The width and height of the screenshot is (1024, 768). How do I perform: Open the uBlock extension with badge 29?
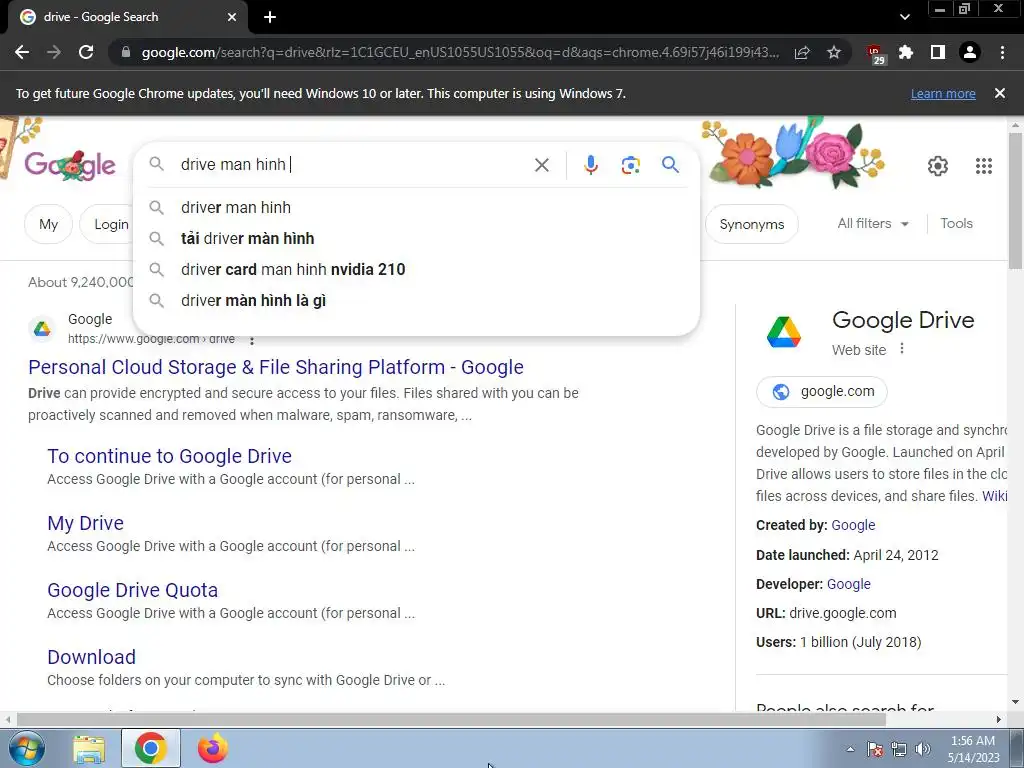tap(876, 54)
